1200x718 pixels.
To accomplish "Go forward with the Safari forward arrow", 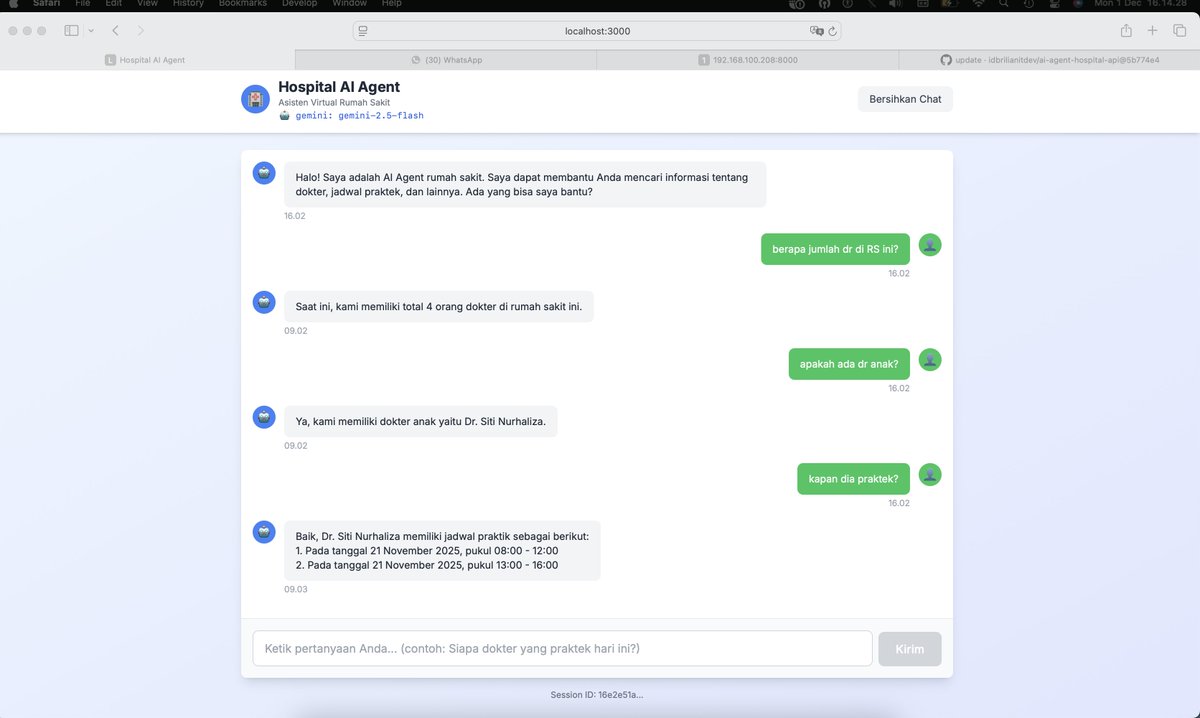I will 141,31.
